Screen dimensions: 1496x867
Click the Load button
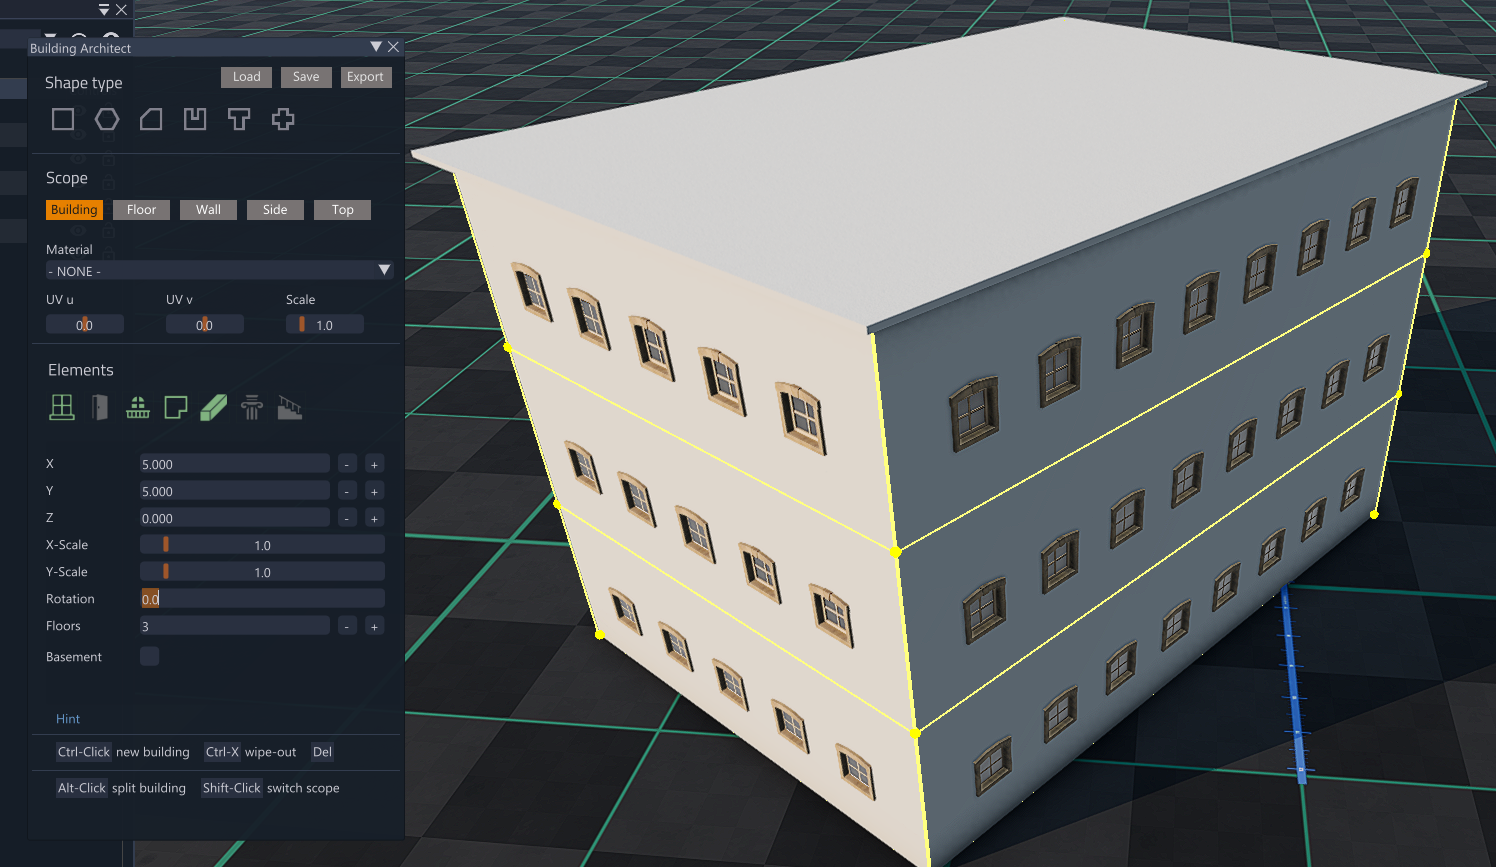point(246,77)
